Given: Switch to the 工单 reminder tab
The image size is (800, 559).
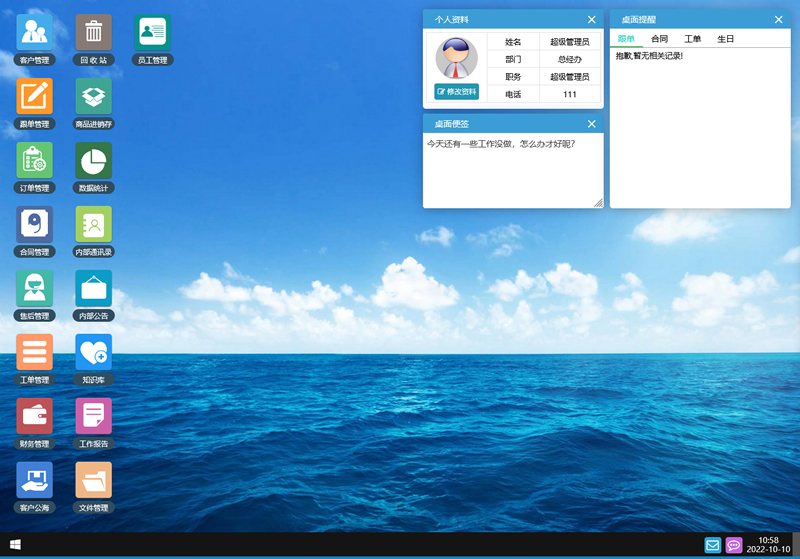Looking at the screenshot, I should (x=692, y=39).
